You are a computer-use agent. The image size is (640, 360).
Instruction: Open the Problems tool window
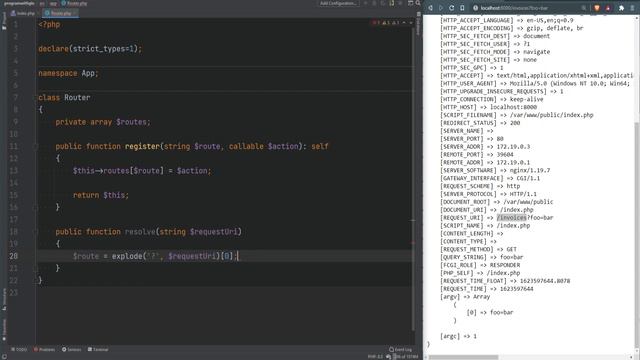pos(44,349)
